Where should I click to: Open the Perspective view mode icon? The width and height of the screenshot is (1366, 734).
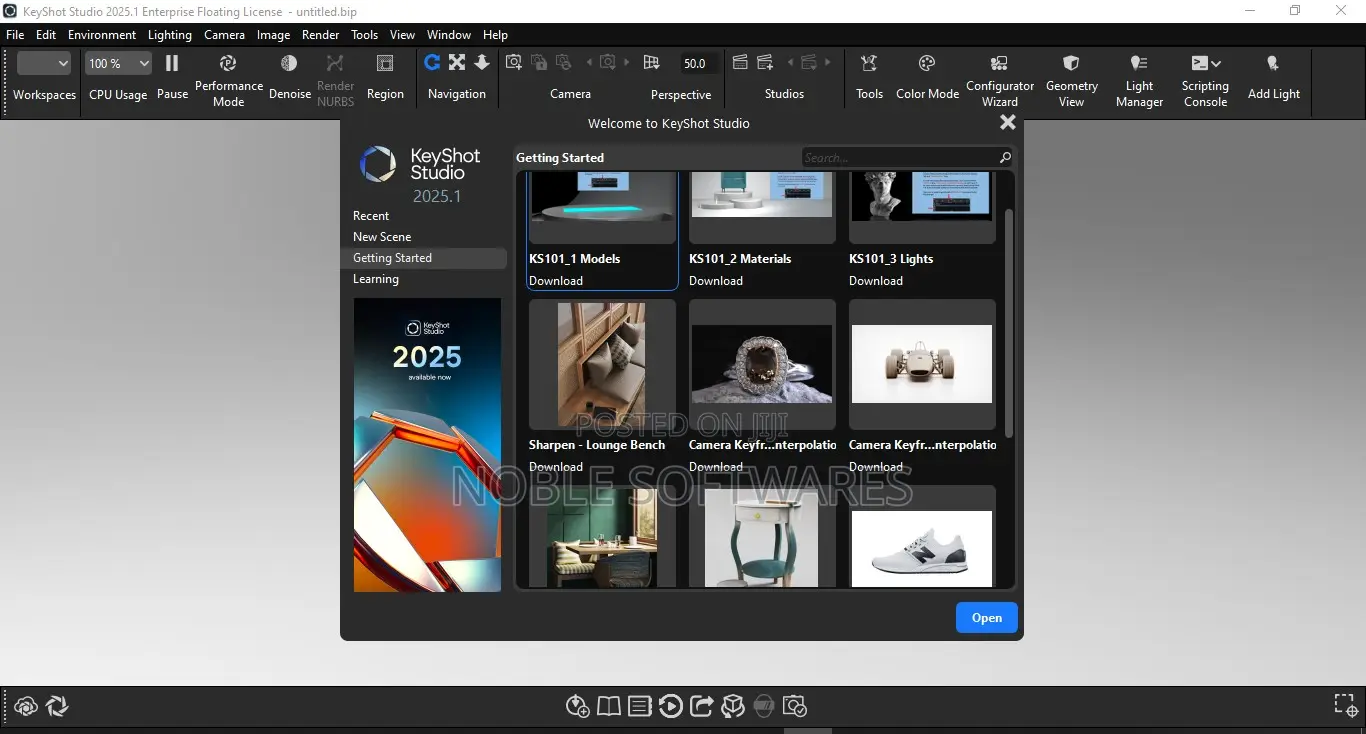[x=652, y=63]
